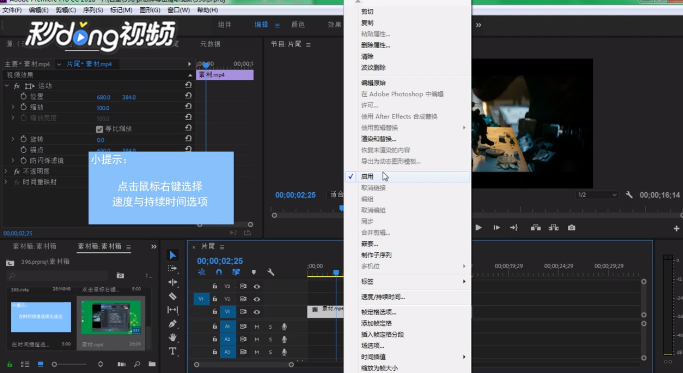Collapse the Motion effect group
683x373 pixels.
[7, 85]
